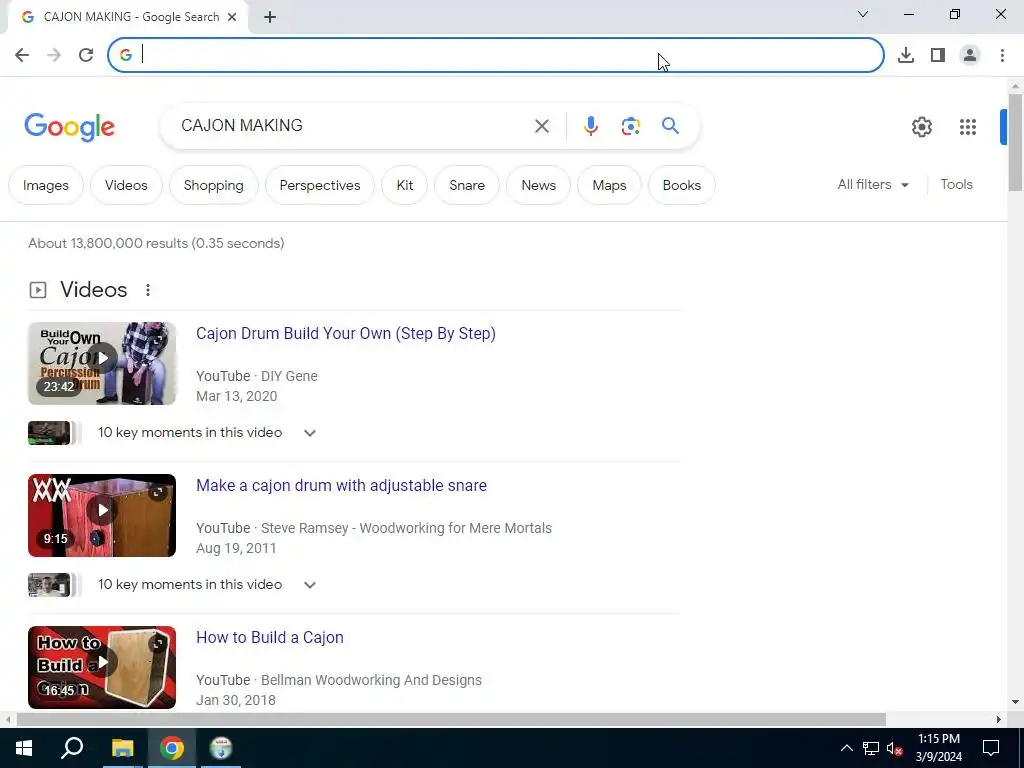Click the Google search box text
Viewport: 1024px width, 768px height.
point(242,125)
